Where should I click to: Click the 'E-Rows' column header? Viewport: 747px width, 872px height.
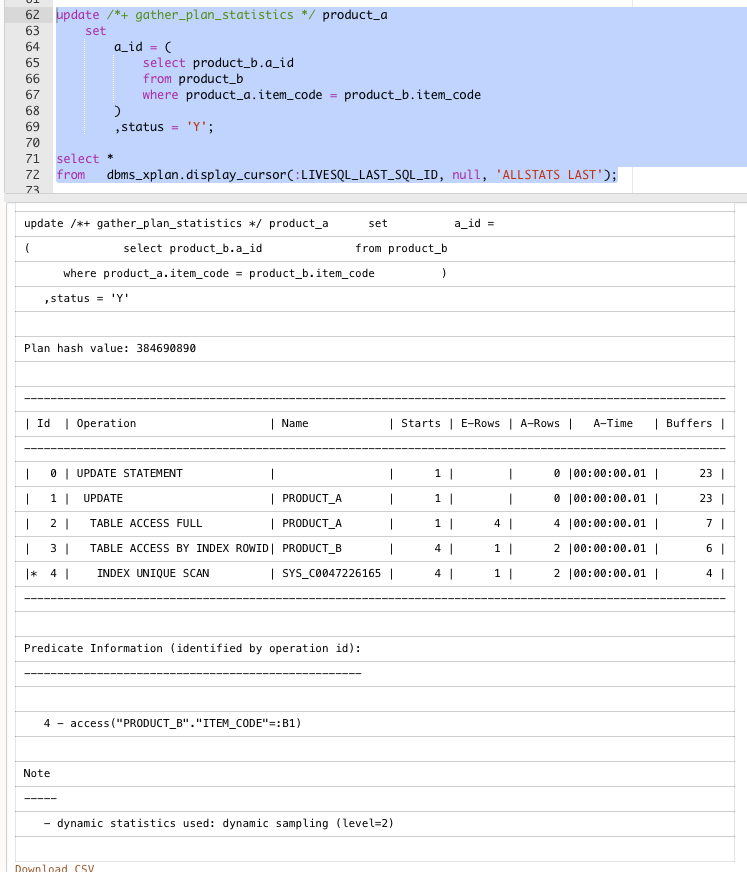point(480,423)
